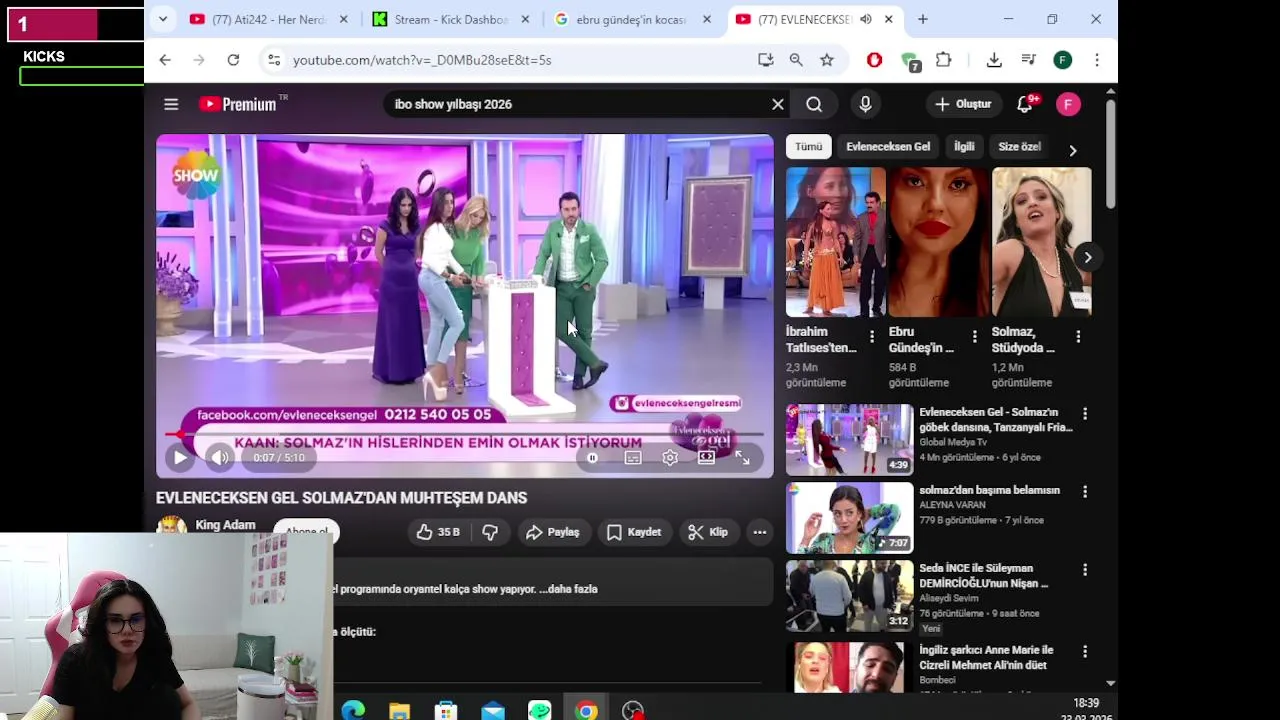Switch to theater mode

[707, 458]
